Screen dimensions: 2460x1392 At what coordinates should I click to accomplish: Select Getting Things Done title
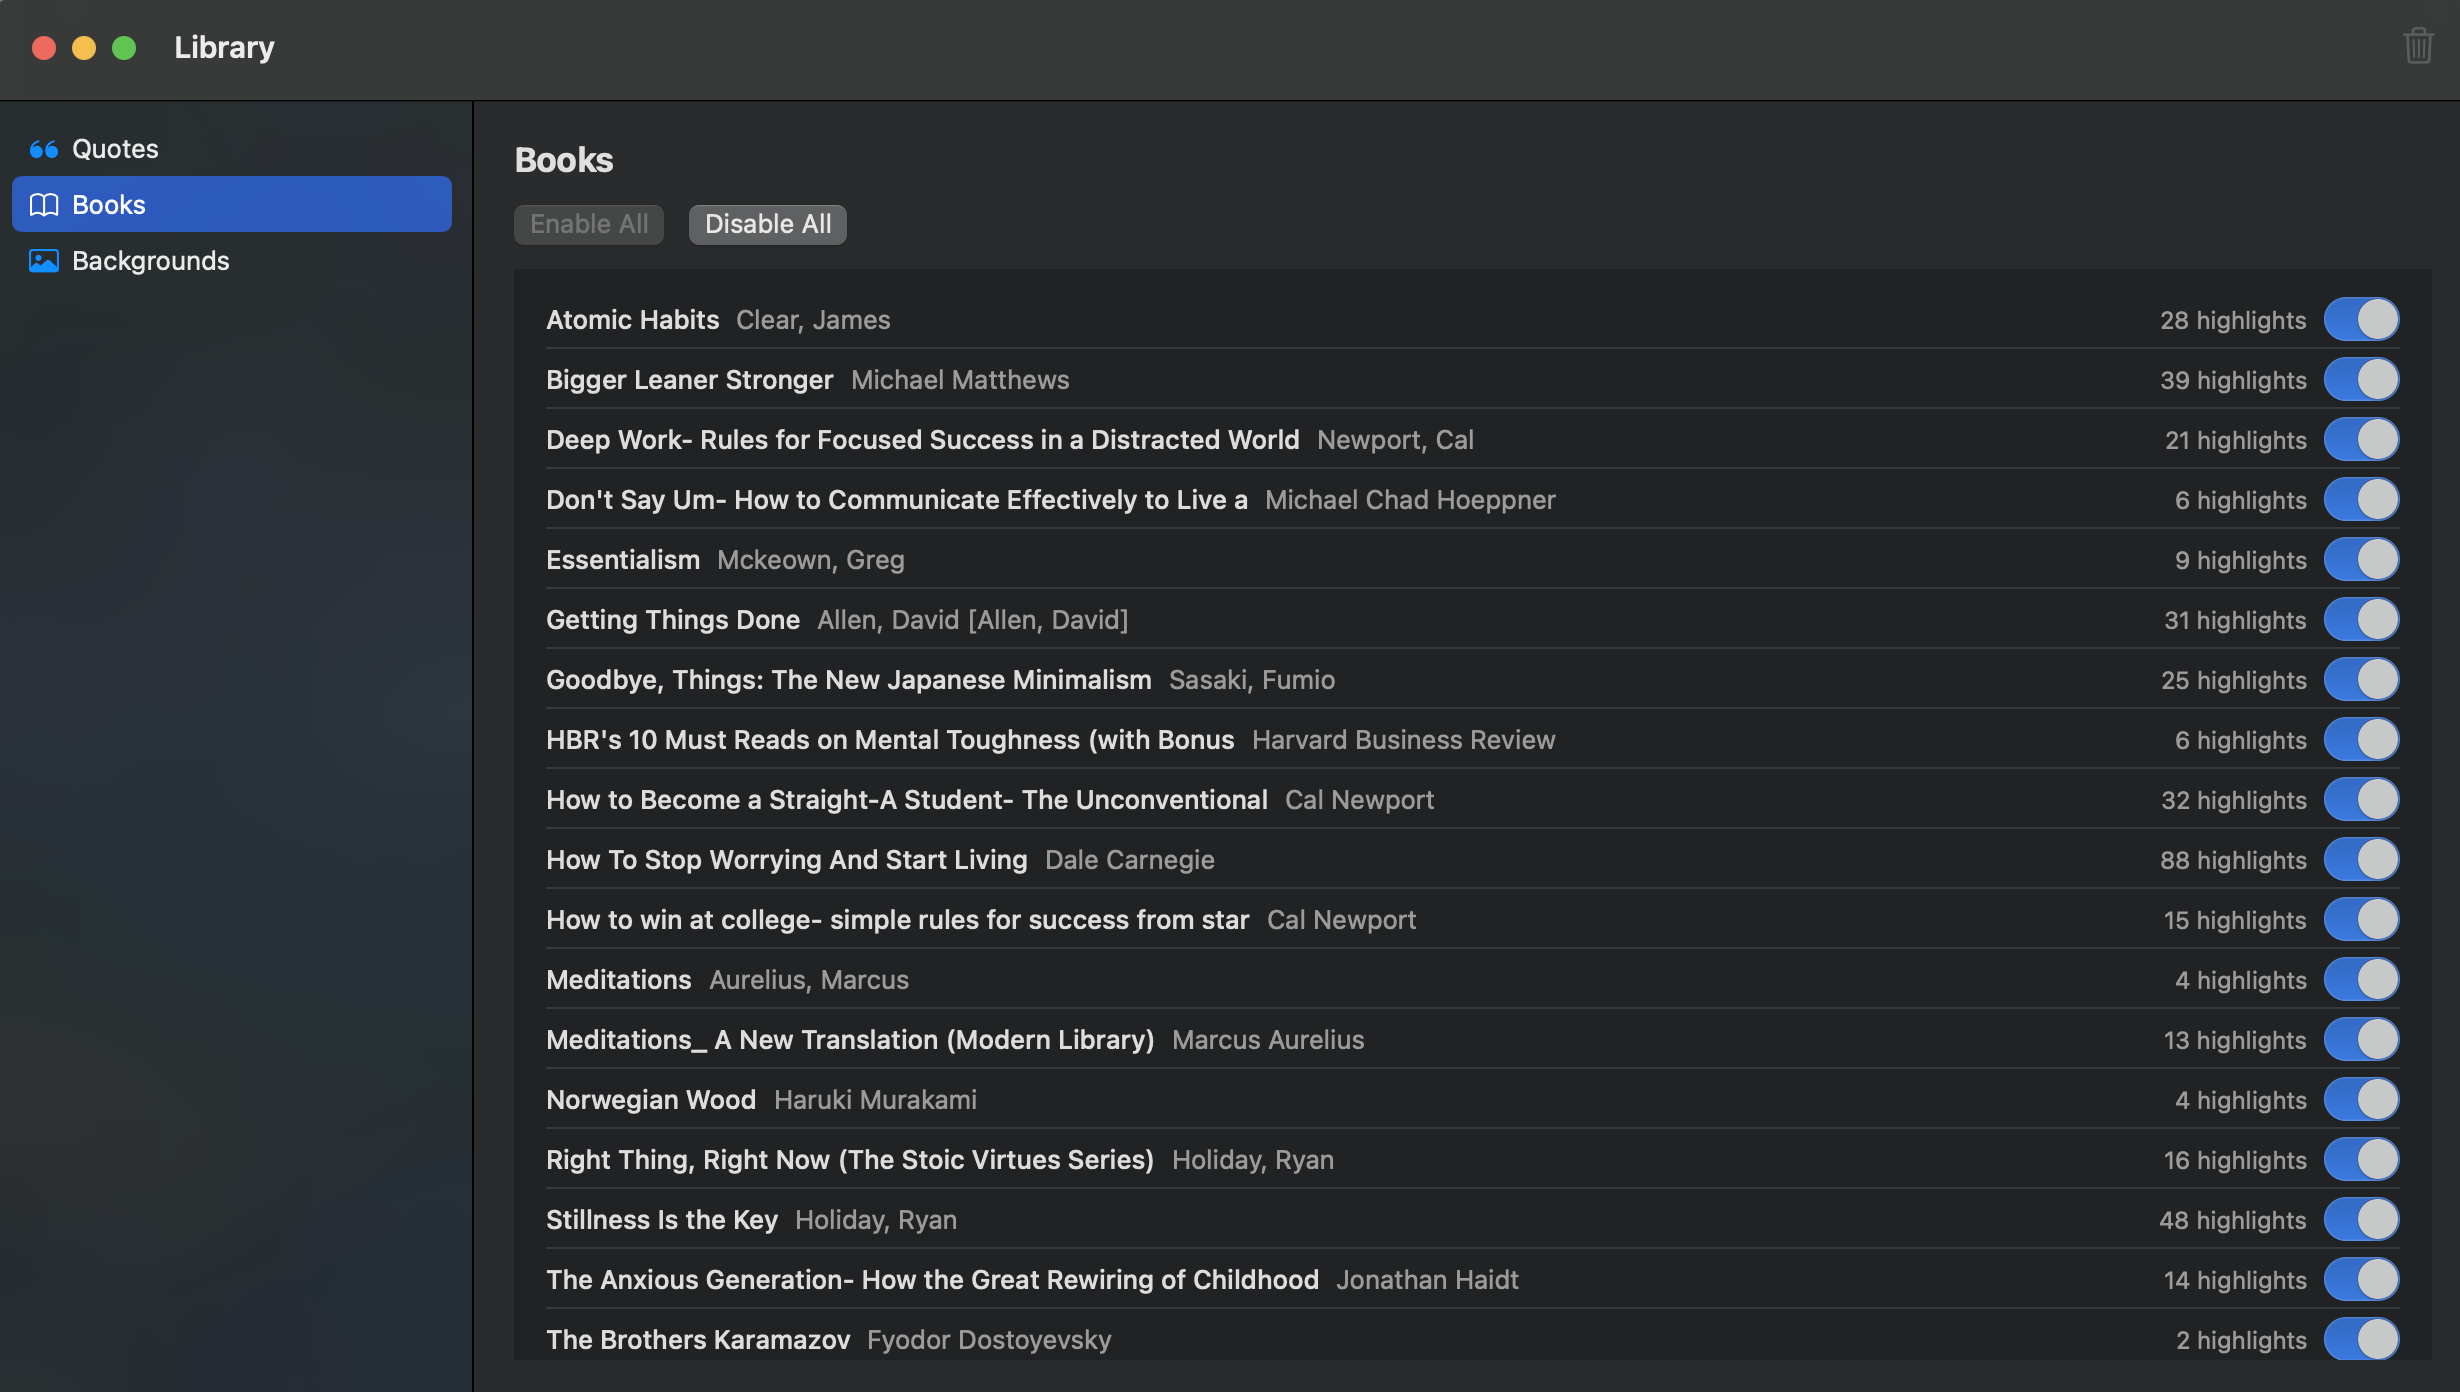673,620
